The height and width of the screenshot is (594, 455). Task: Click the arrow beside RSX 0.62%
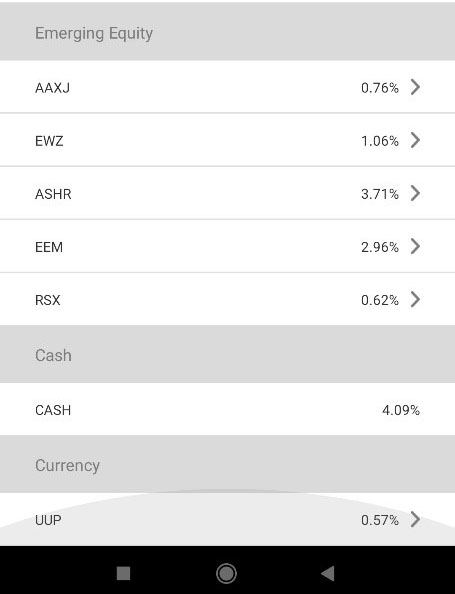pyautogui.click(x=416, y=299)
